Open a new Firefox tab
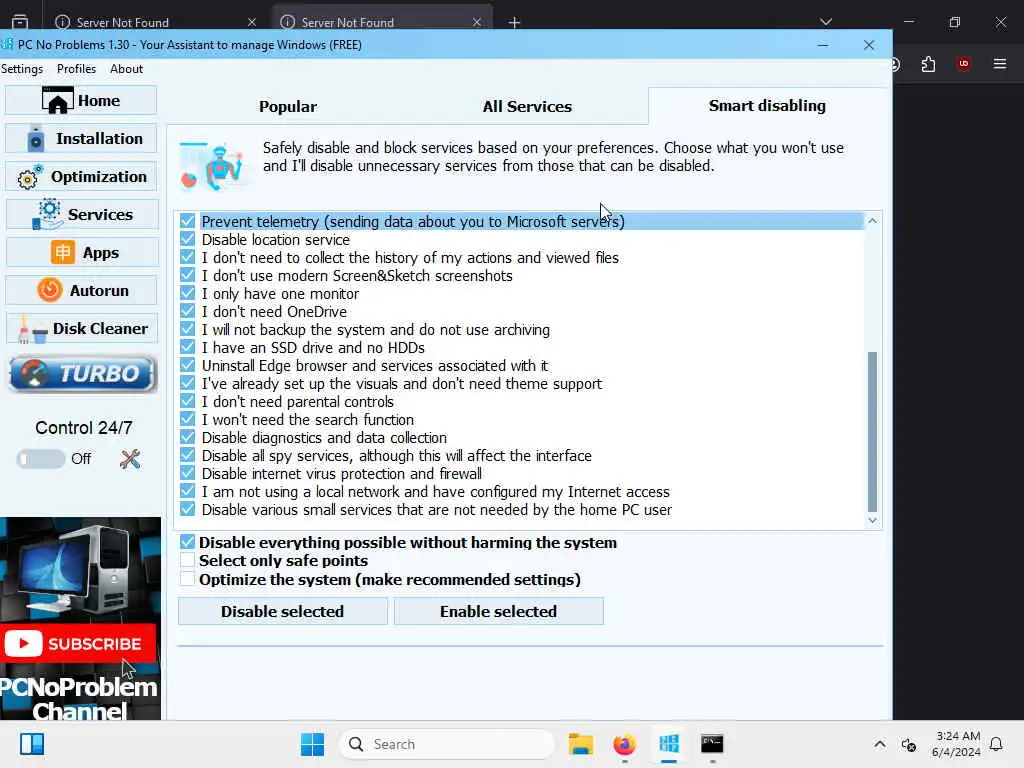The image size is (1024, 768). [x=514, y=23]
